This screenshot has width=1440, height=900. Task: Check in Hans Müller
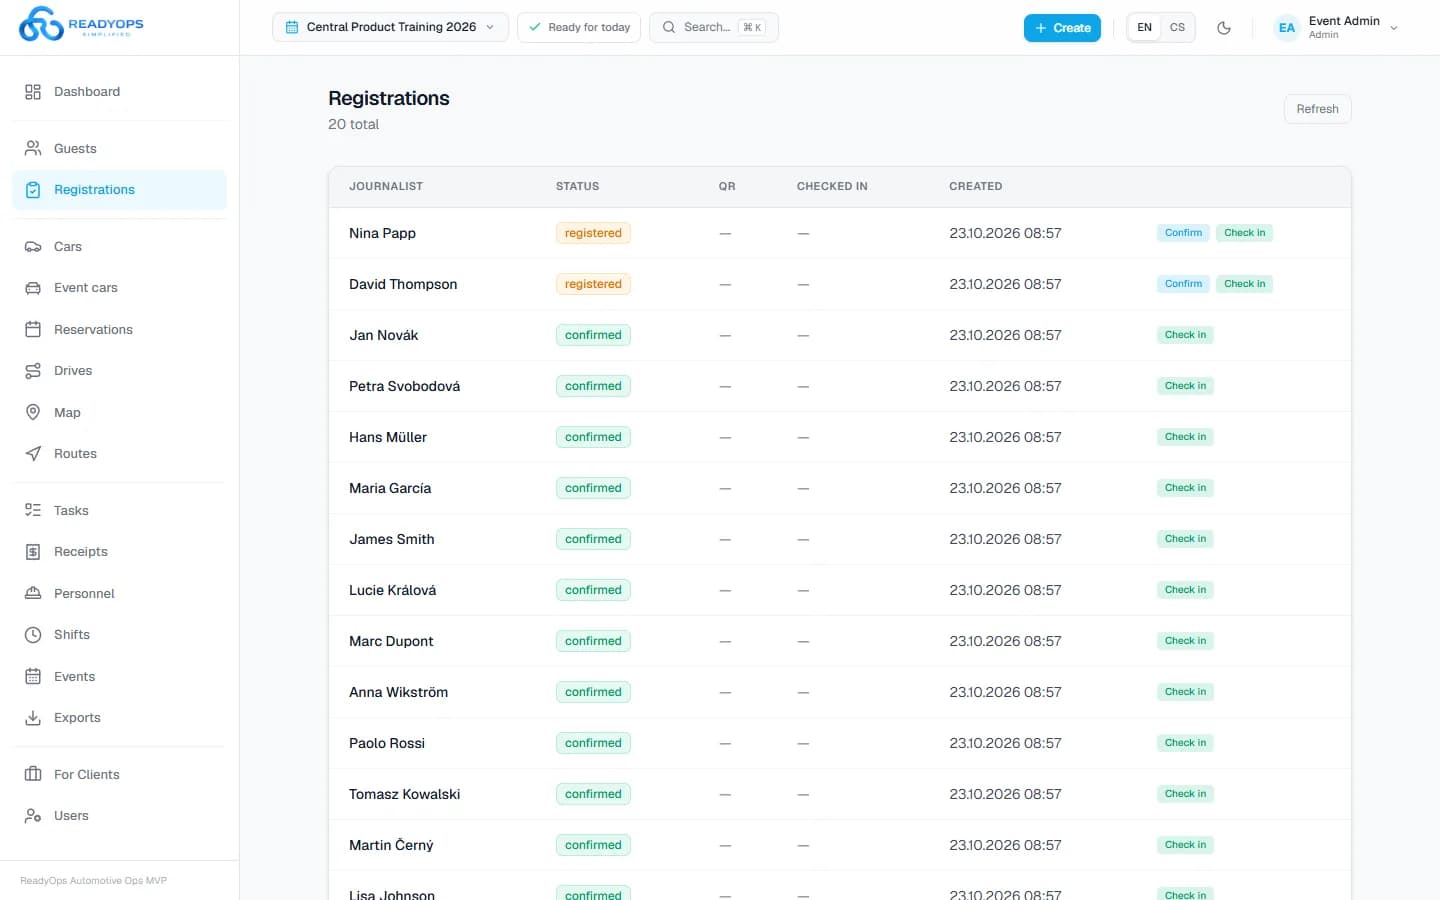pyautogui.click(x=1185, y=437)
